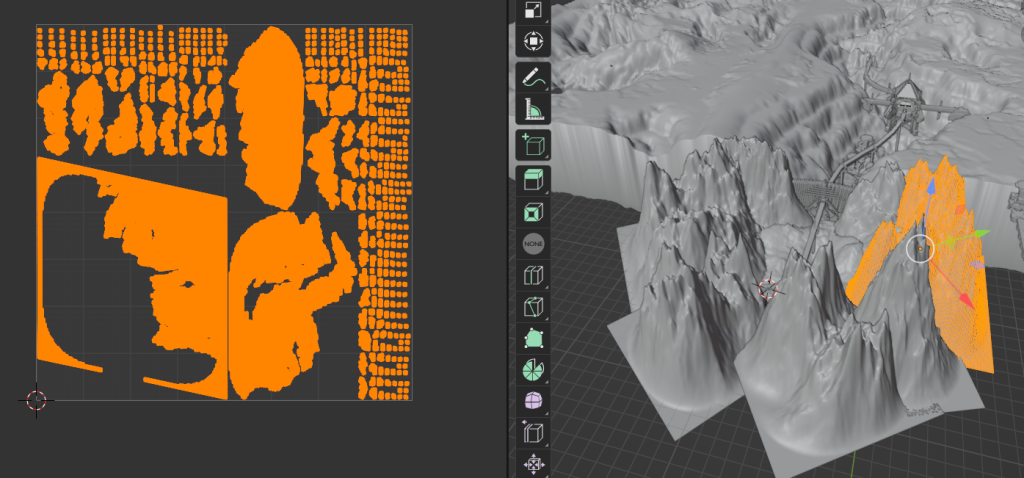The image size is (1024, 478).
Task: Select the Knife tool
Action: (x=534, y=306)
